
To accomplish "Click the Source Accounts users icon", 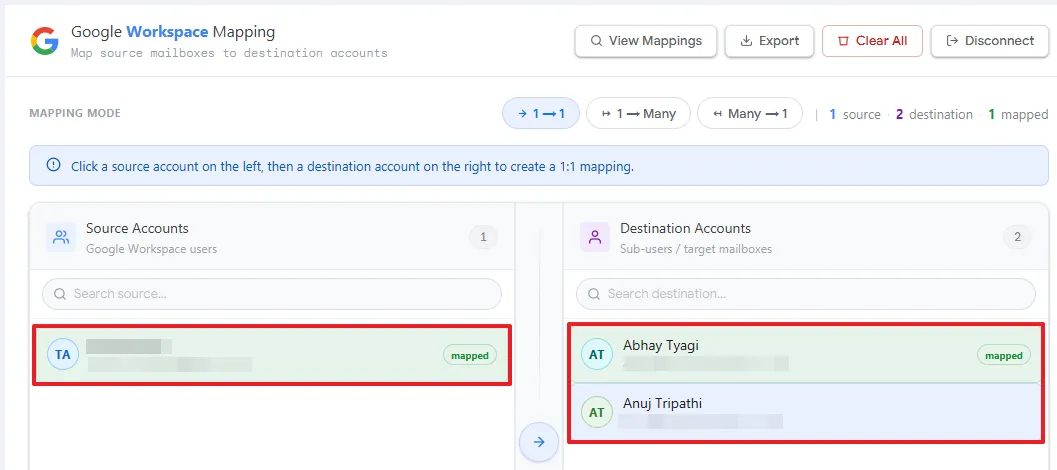I will pos(61,237).
